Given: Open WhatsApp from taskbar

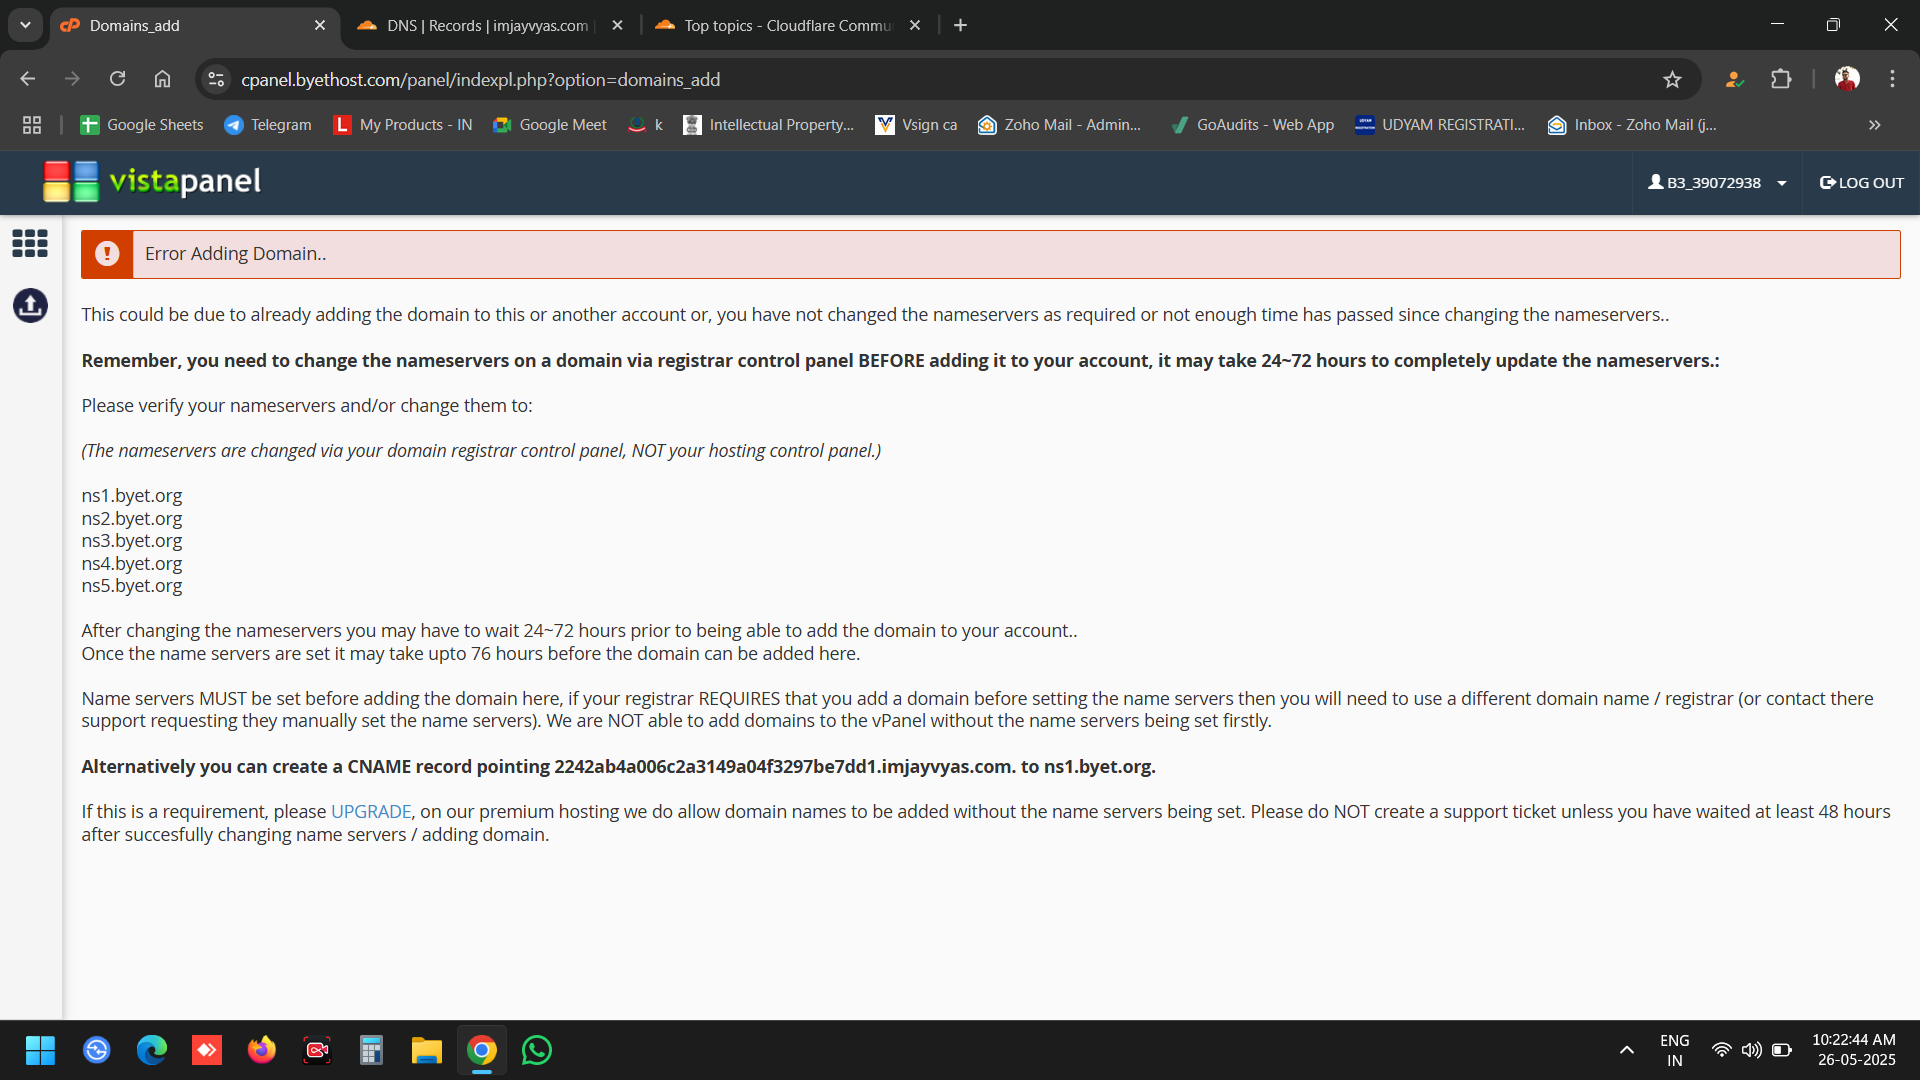Looking at the screenshot, I should pyautogui.click(x=537, y=1050).
